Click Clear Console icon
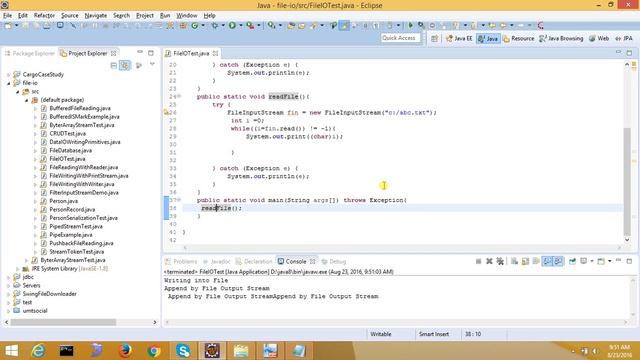 tap(514, 261)
